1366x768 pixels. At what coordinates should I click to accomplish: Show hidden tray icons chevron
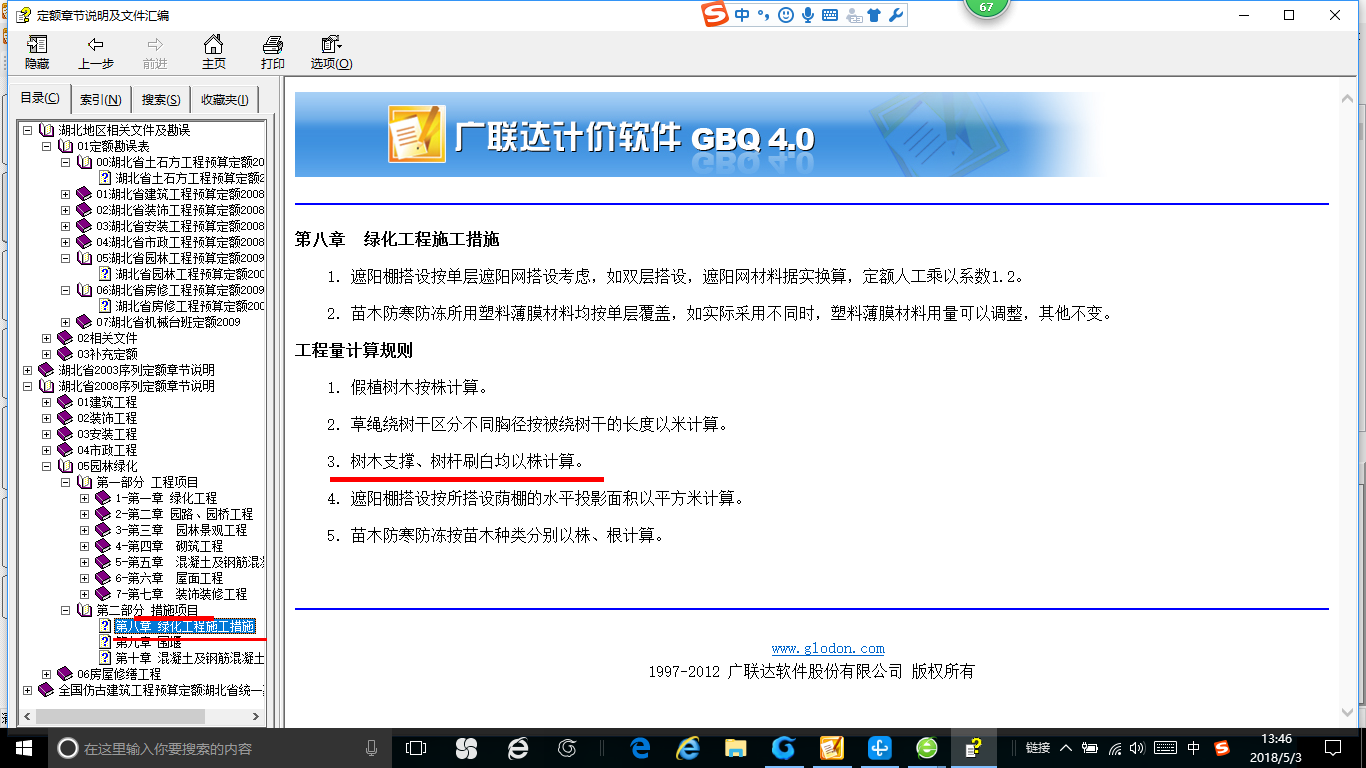click(x=1066, y=748)
